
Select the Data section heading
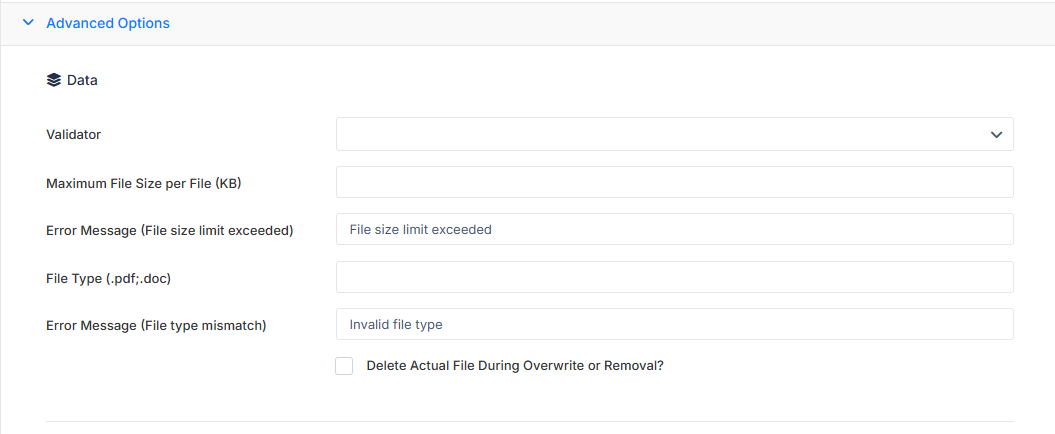(82, 80)
